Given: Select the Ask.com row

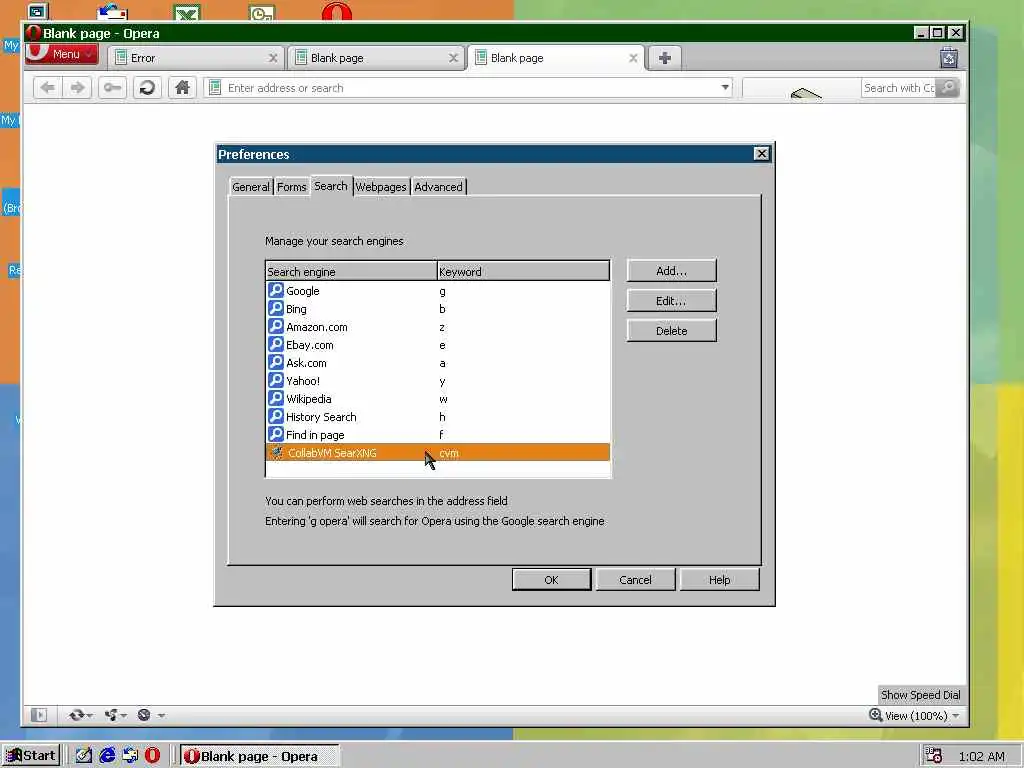Looking at the screenshot, I should 438,362.
